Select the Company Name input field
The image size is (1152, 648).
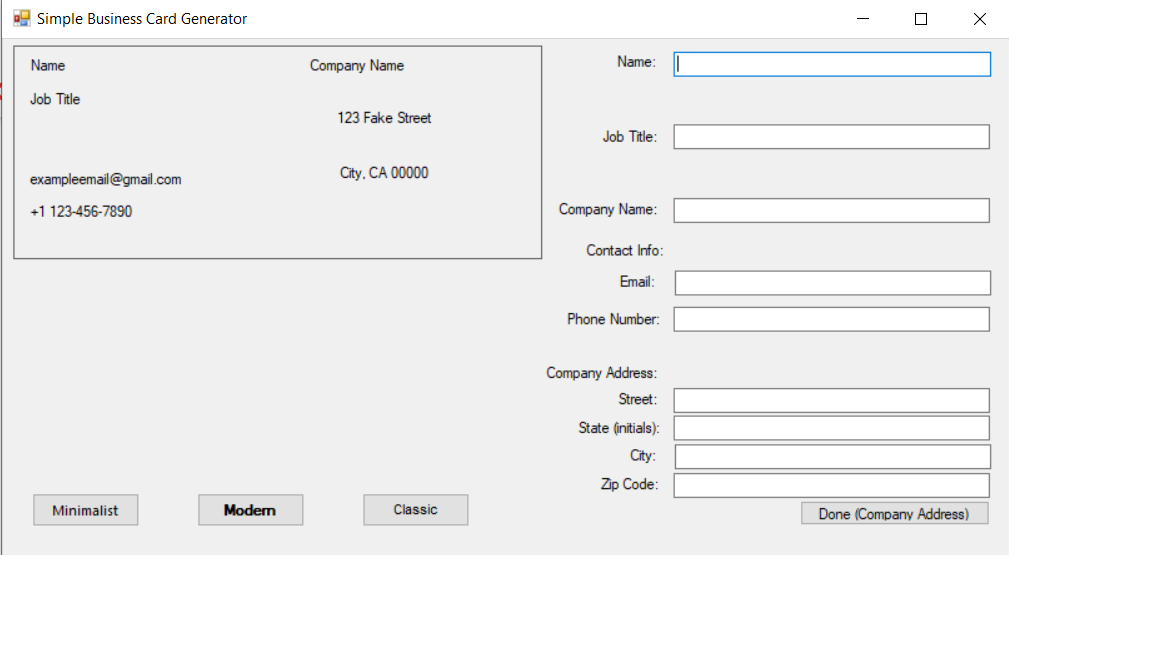pyautogui.click(x=831, y=210)
